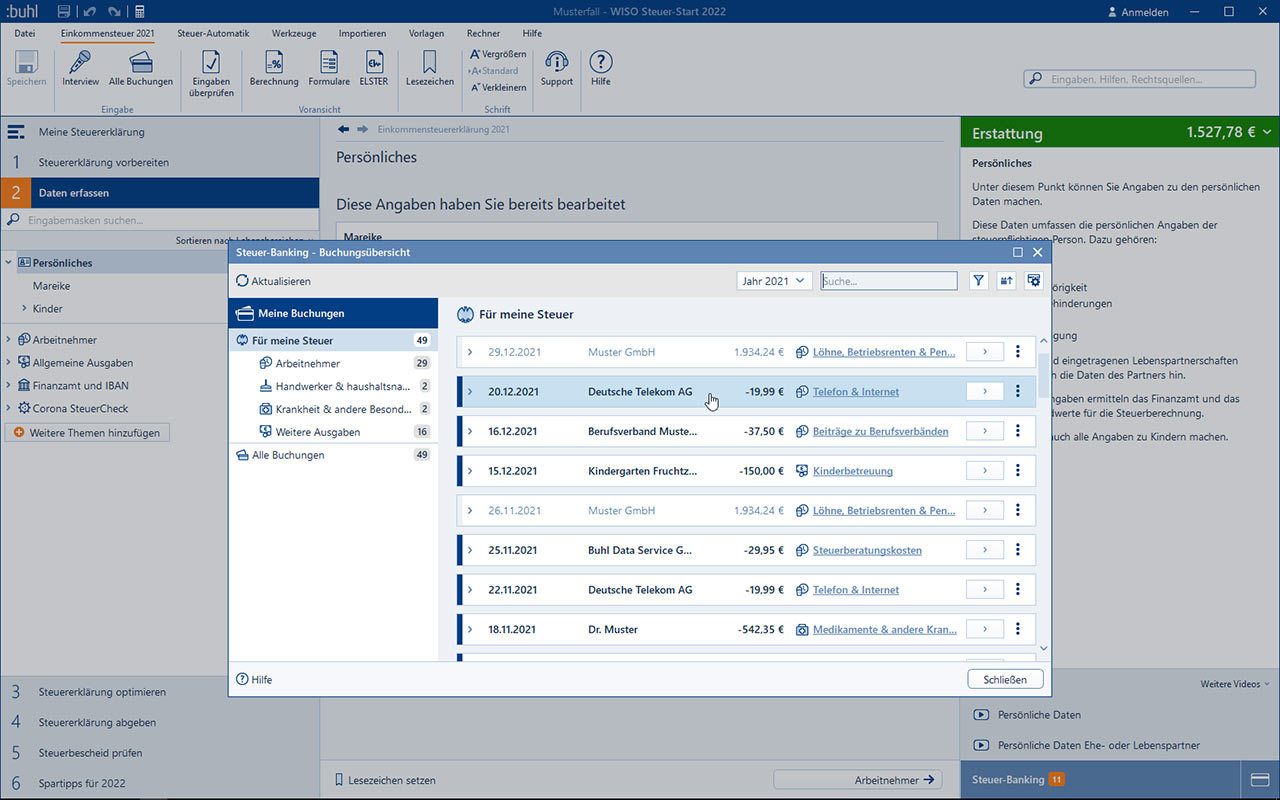This screenshot has height=800, width=1280.
Task: Click the Steuerberatungskosten category link
Action: (x=867, y=550)
